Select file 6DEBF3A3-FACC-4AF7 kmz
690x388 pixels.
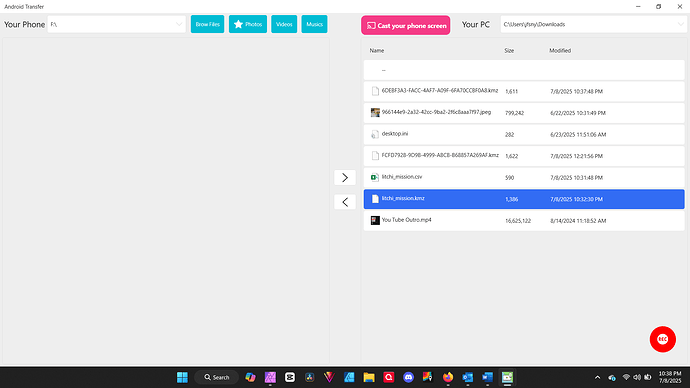(x=524, y=91)
